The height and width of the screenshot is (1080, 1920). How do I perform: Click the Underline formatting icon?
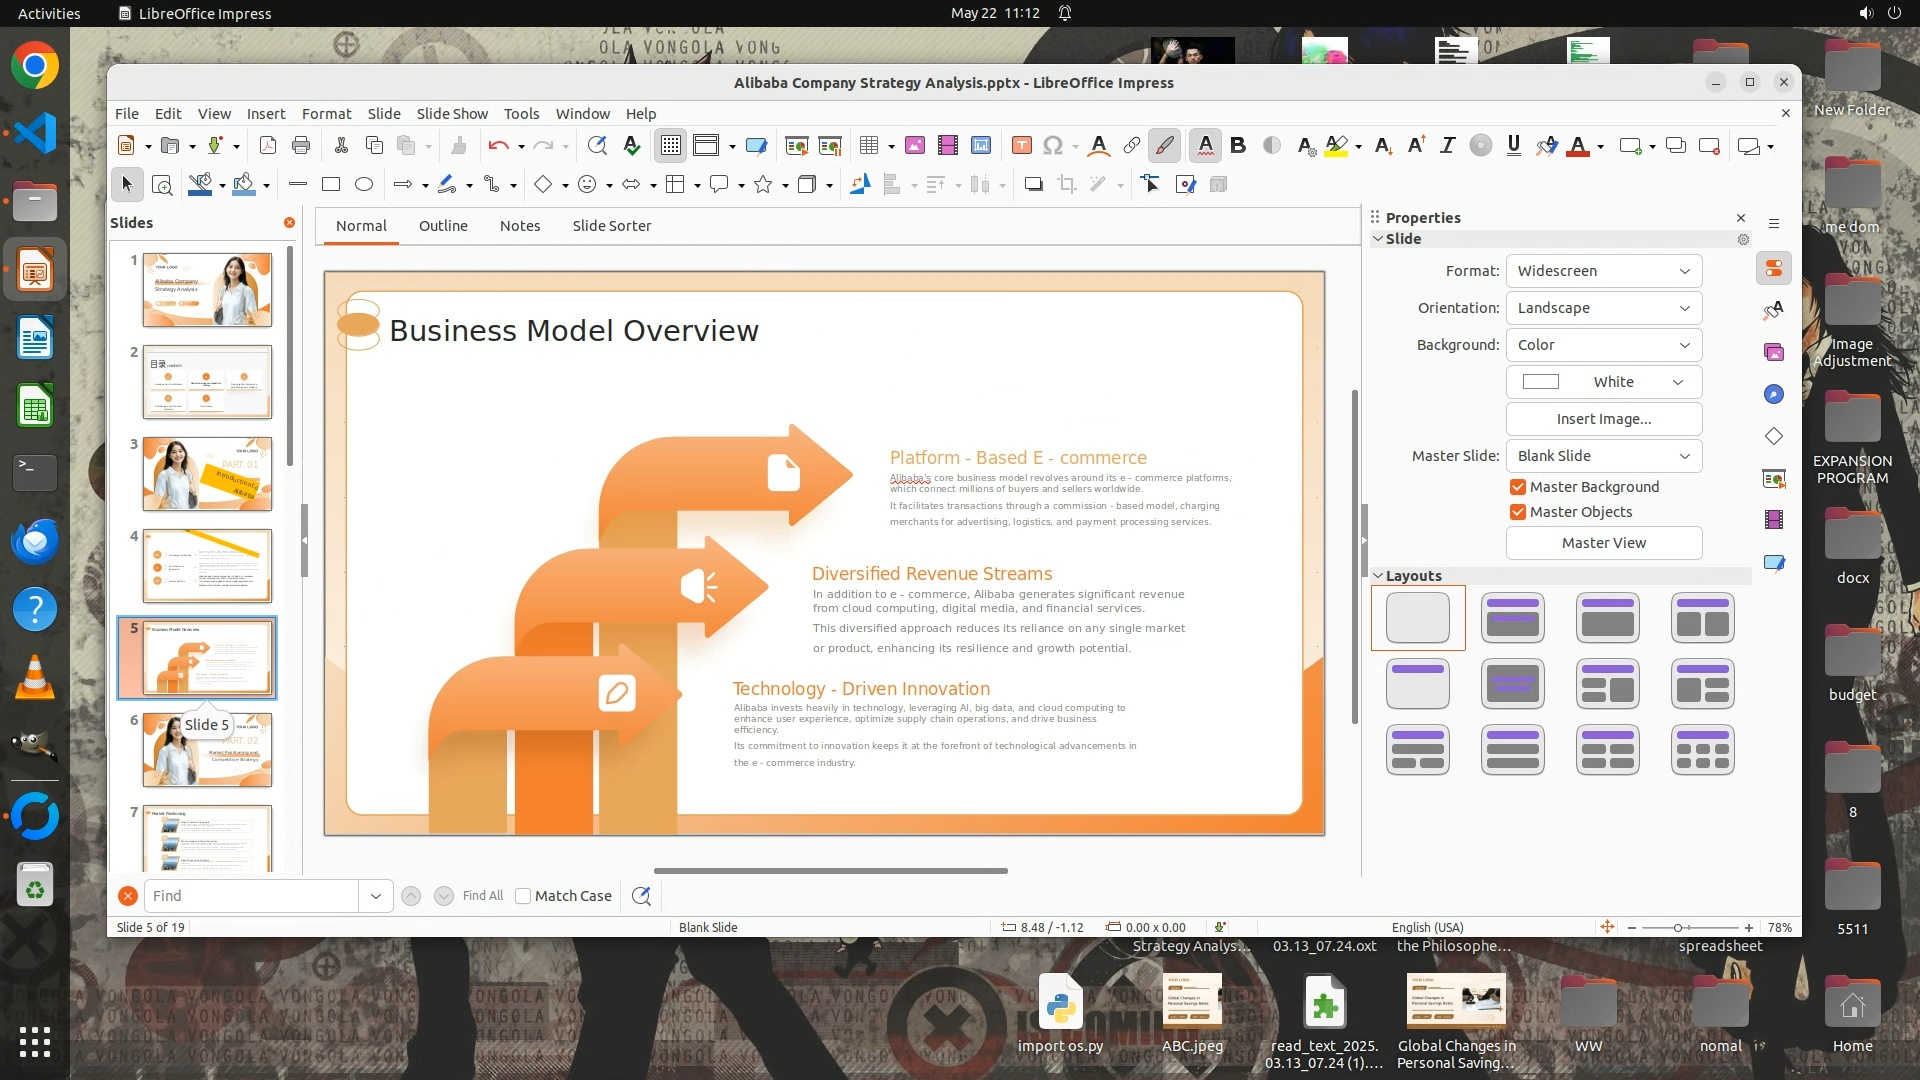point(1513,146)
